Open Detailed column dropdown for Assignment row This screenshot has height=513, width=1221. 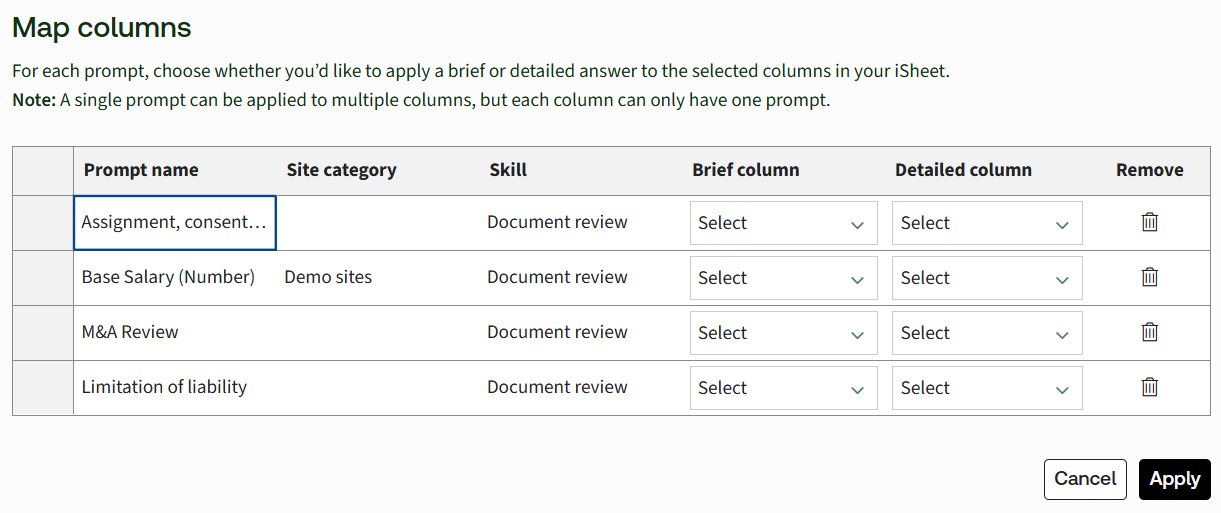pos(986,223)
